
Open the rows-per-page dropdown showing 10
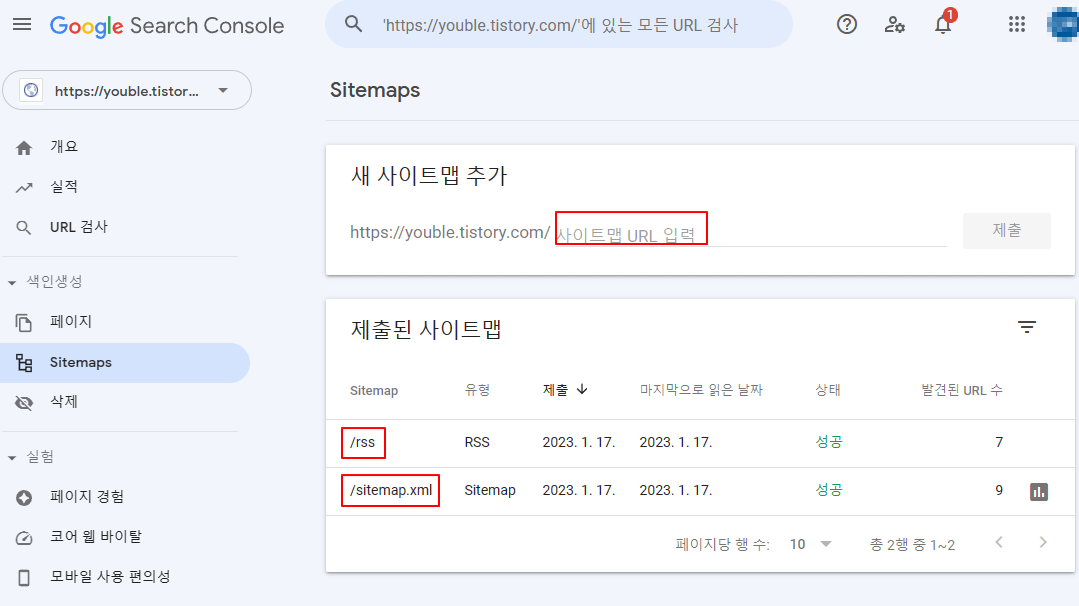tap(812, 543)
